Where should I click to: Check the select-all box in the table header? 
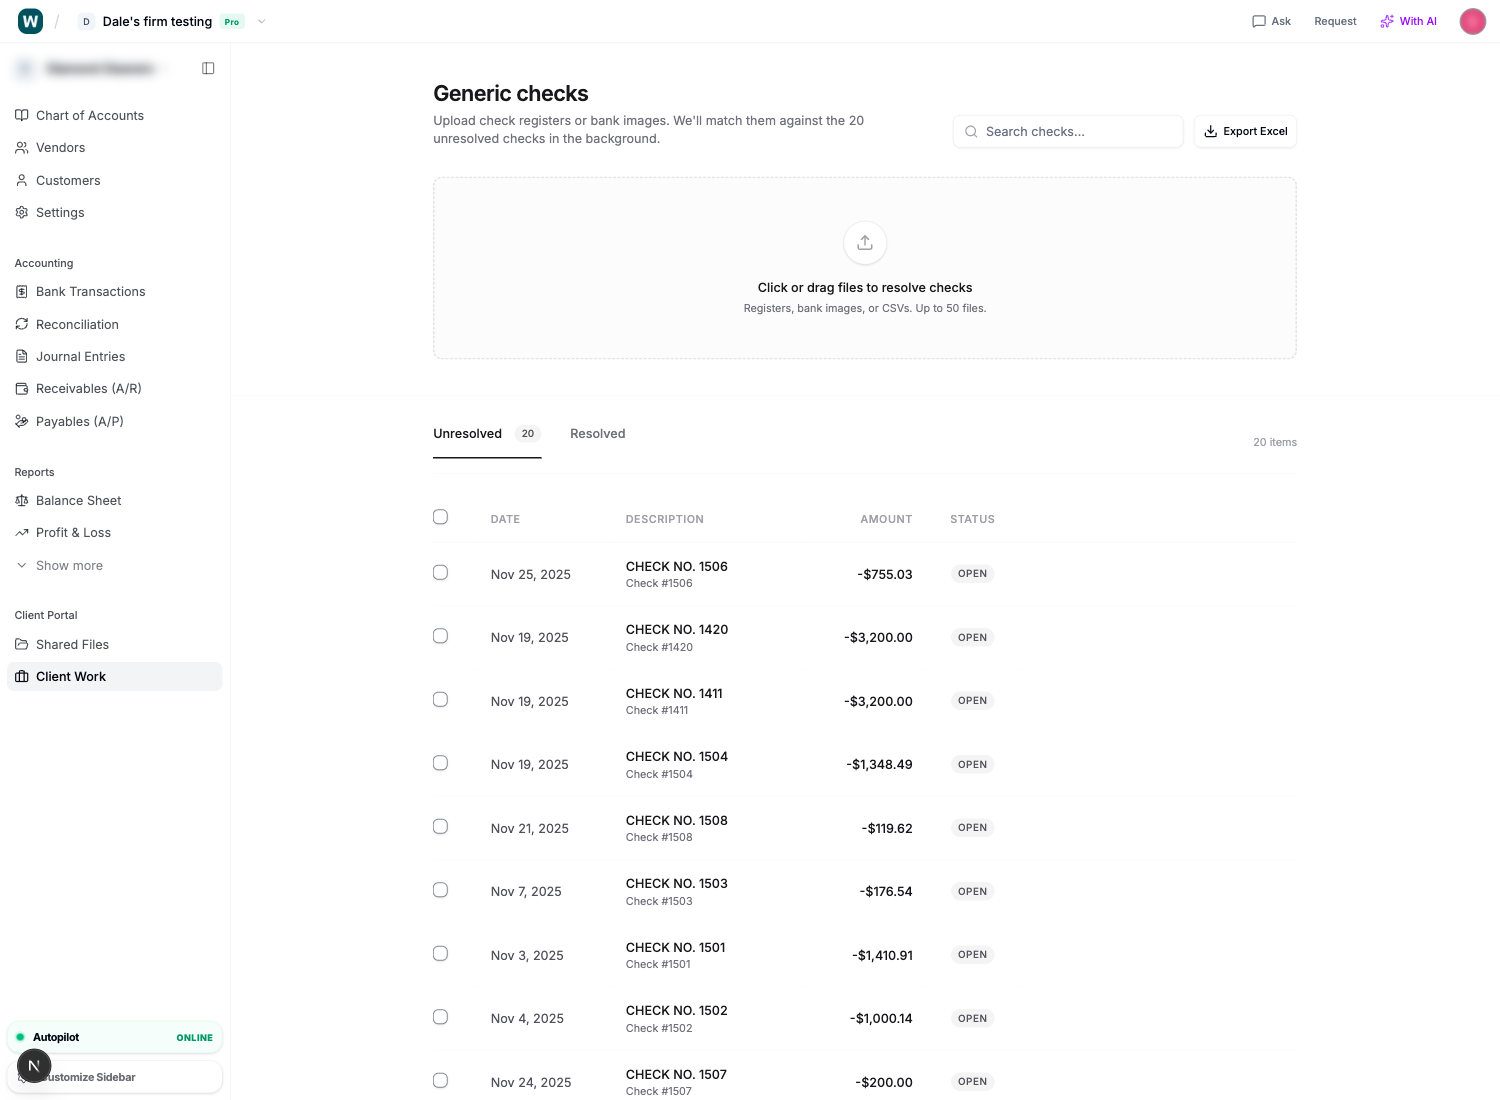pos(440,517)
